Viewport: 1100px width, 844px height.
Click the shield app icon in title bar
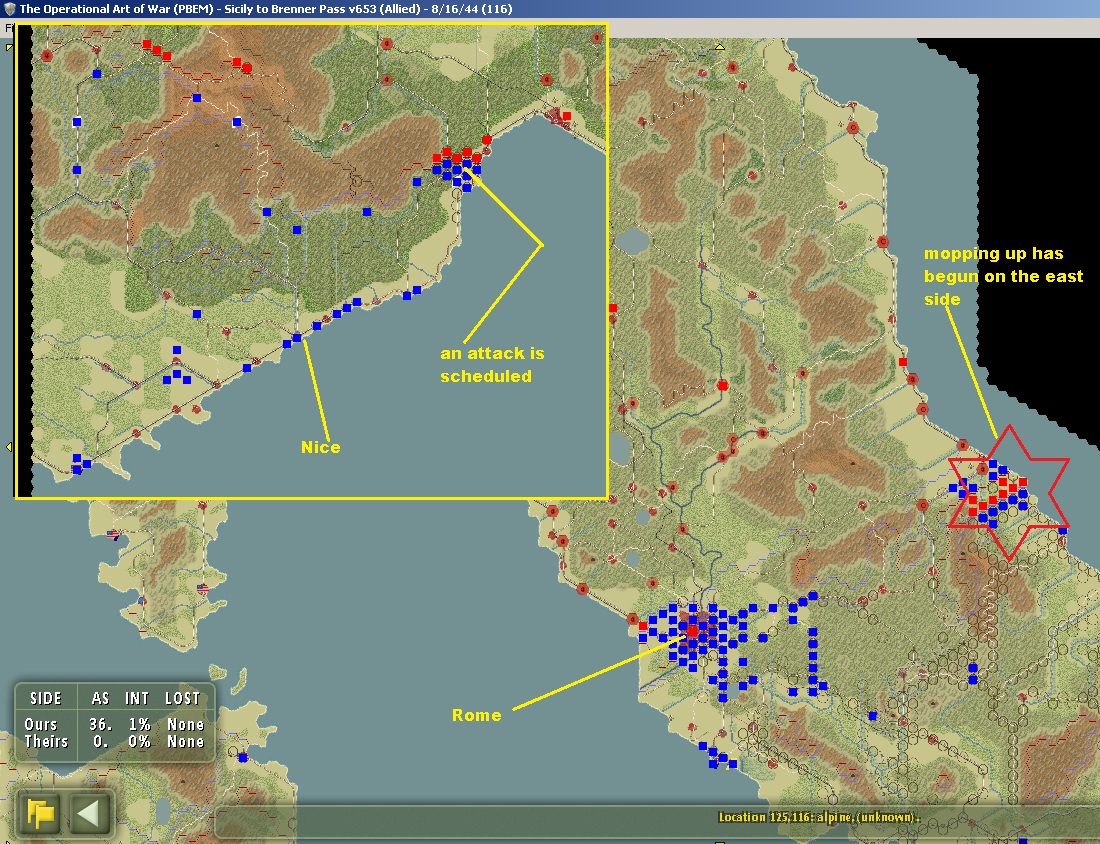click(x=9, y=9)
